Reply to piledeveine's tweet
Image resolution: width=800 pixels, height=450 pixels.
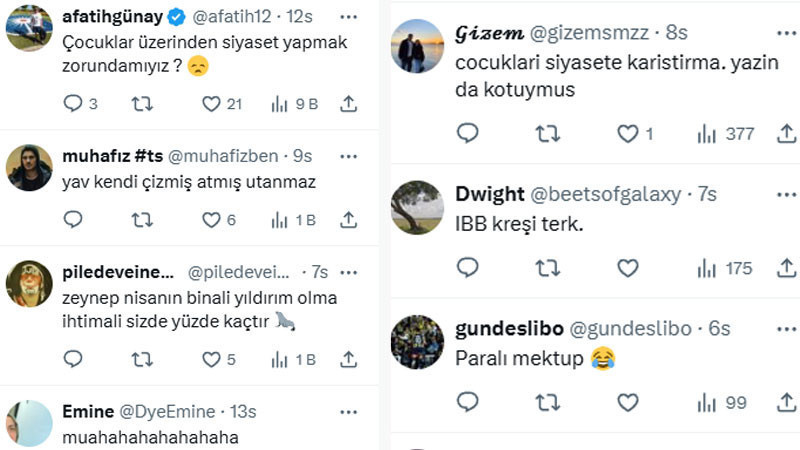coord(72,360)
